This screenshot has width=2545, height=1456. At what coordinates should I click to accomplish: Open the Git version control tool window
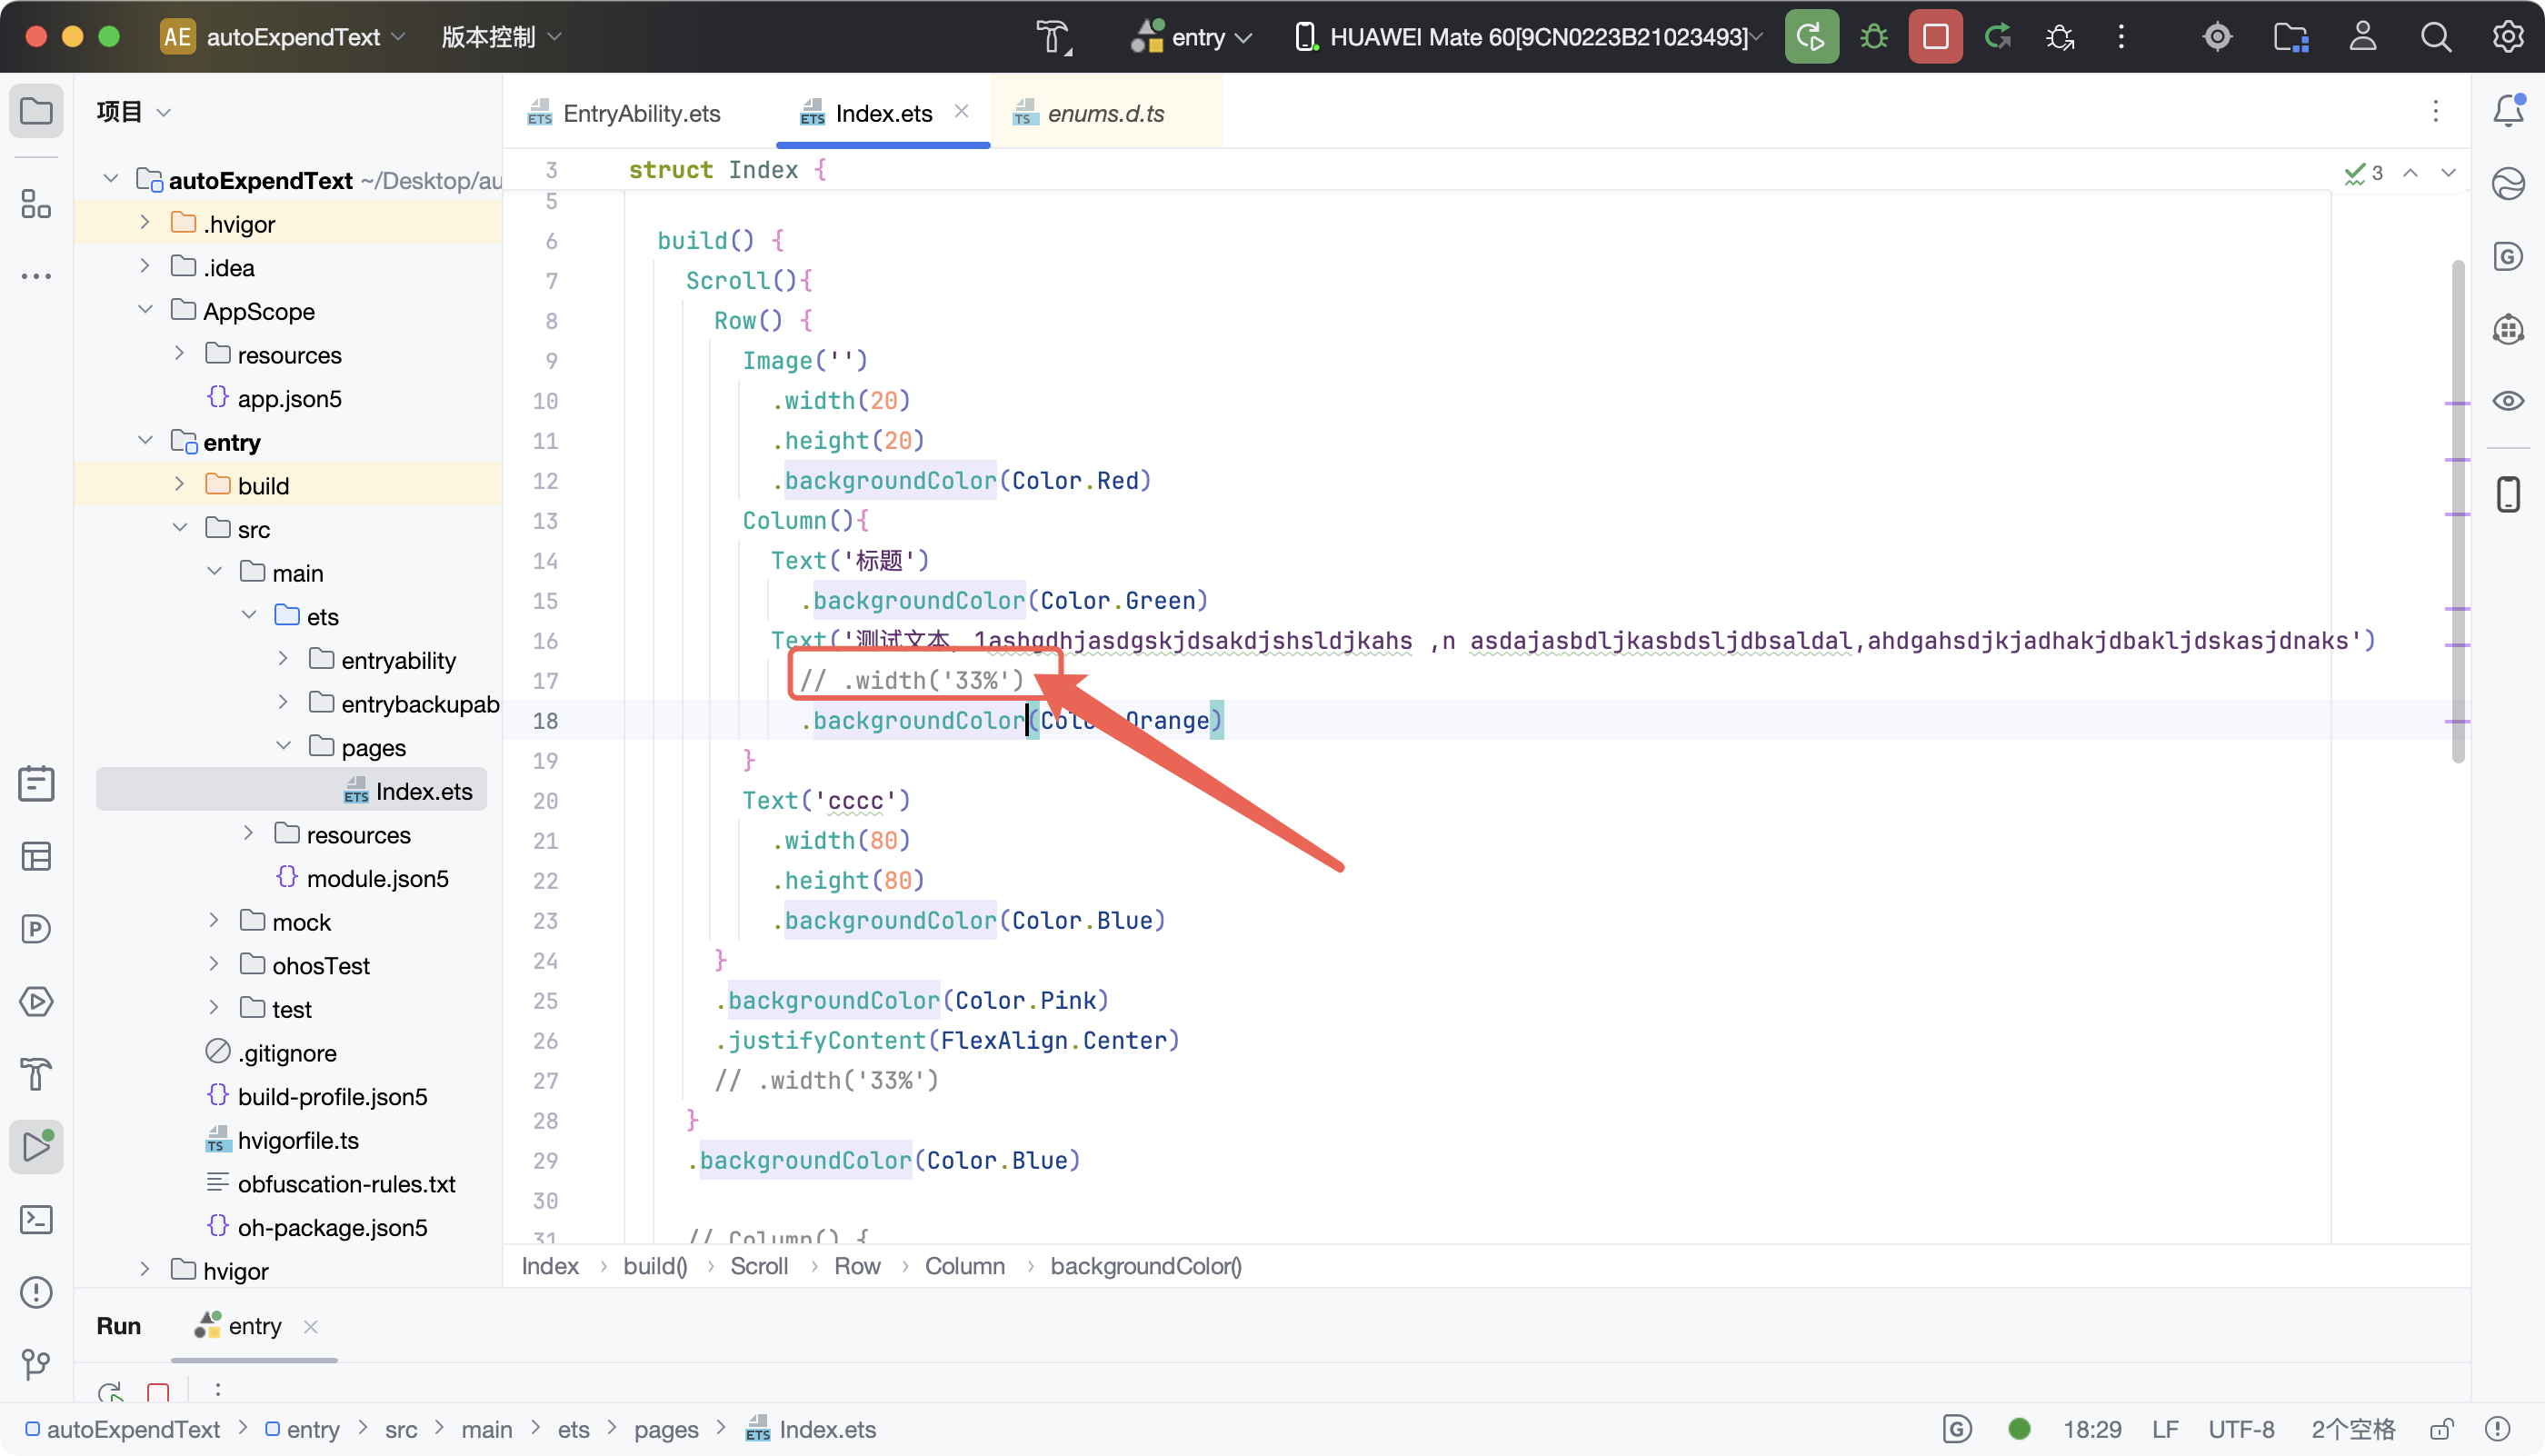pos(36,1364)
